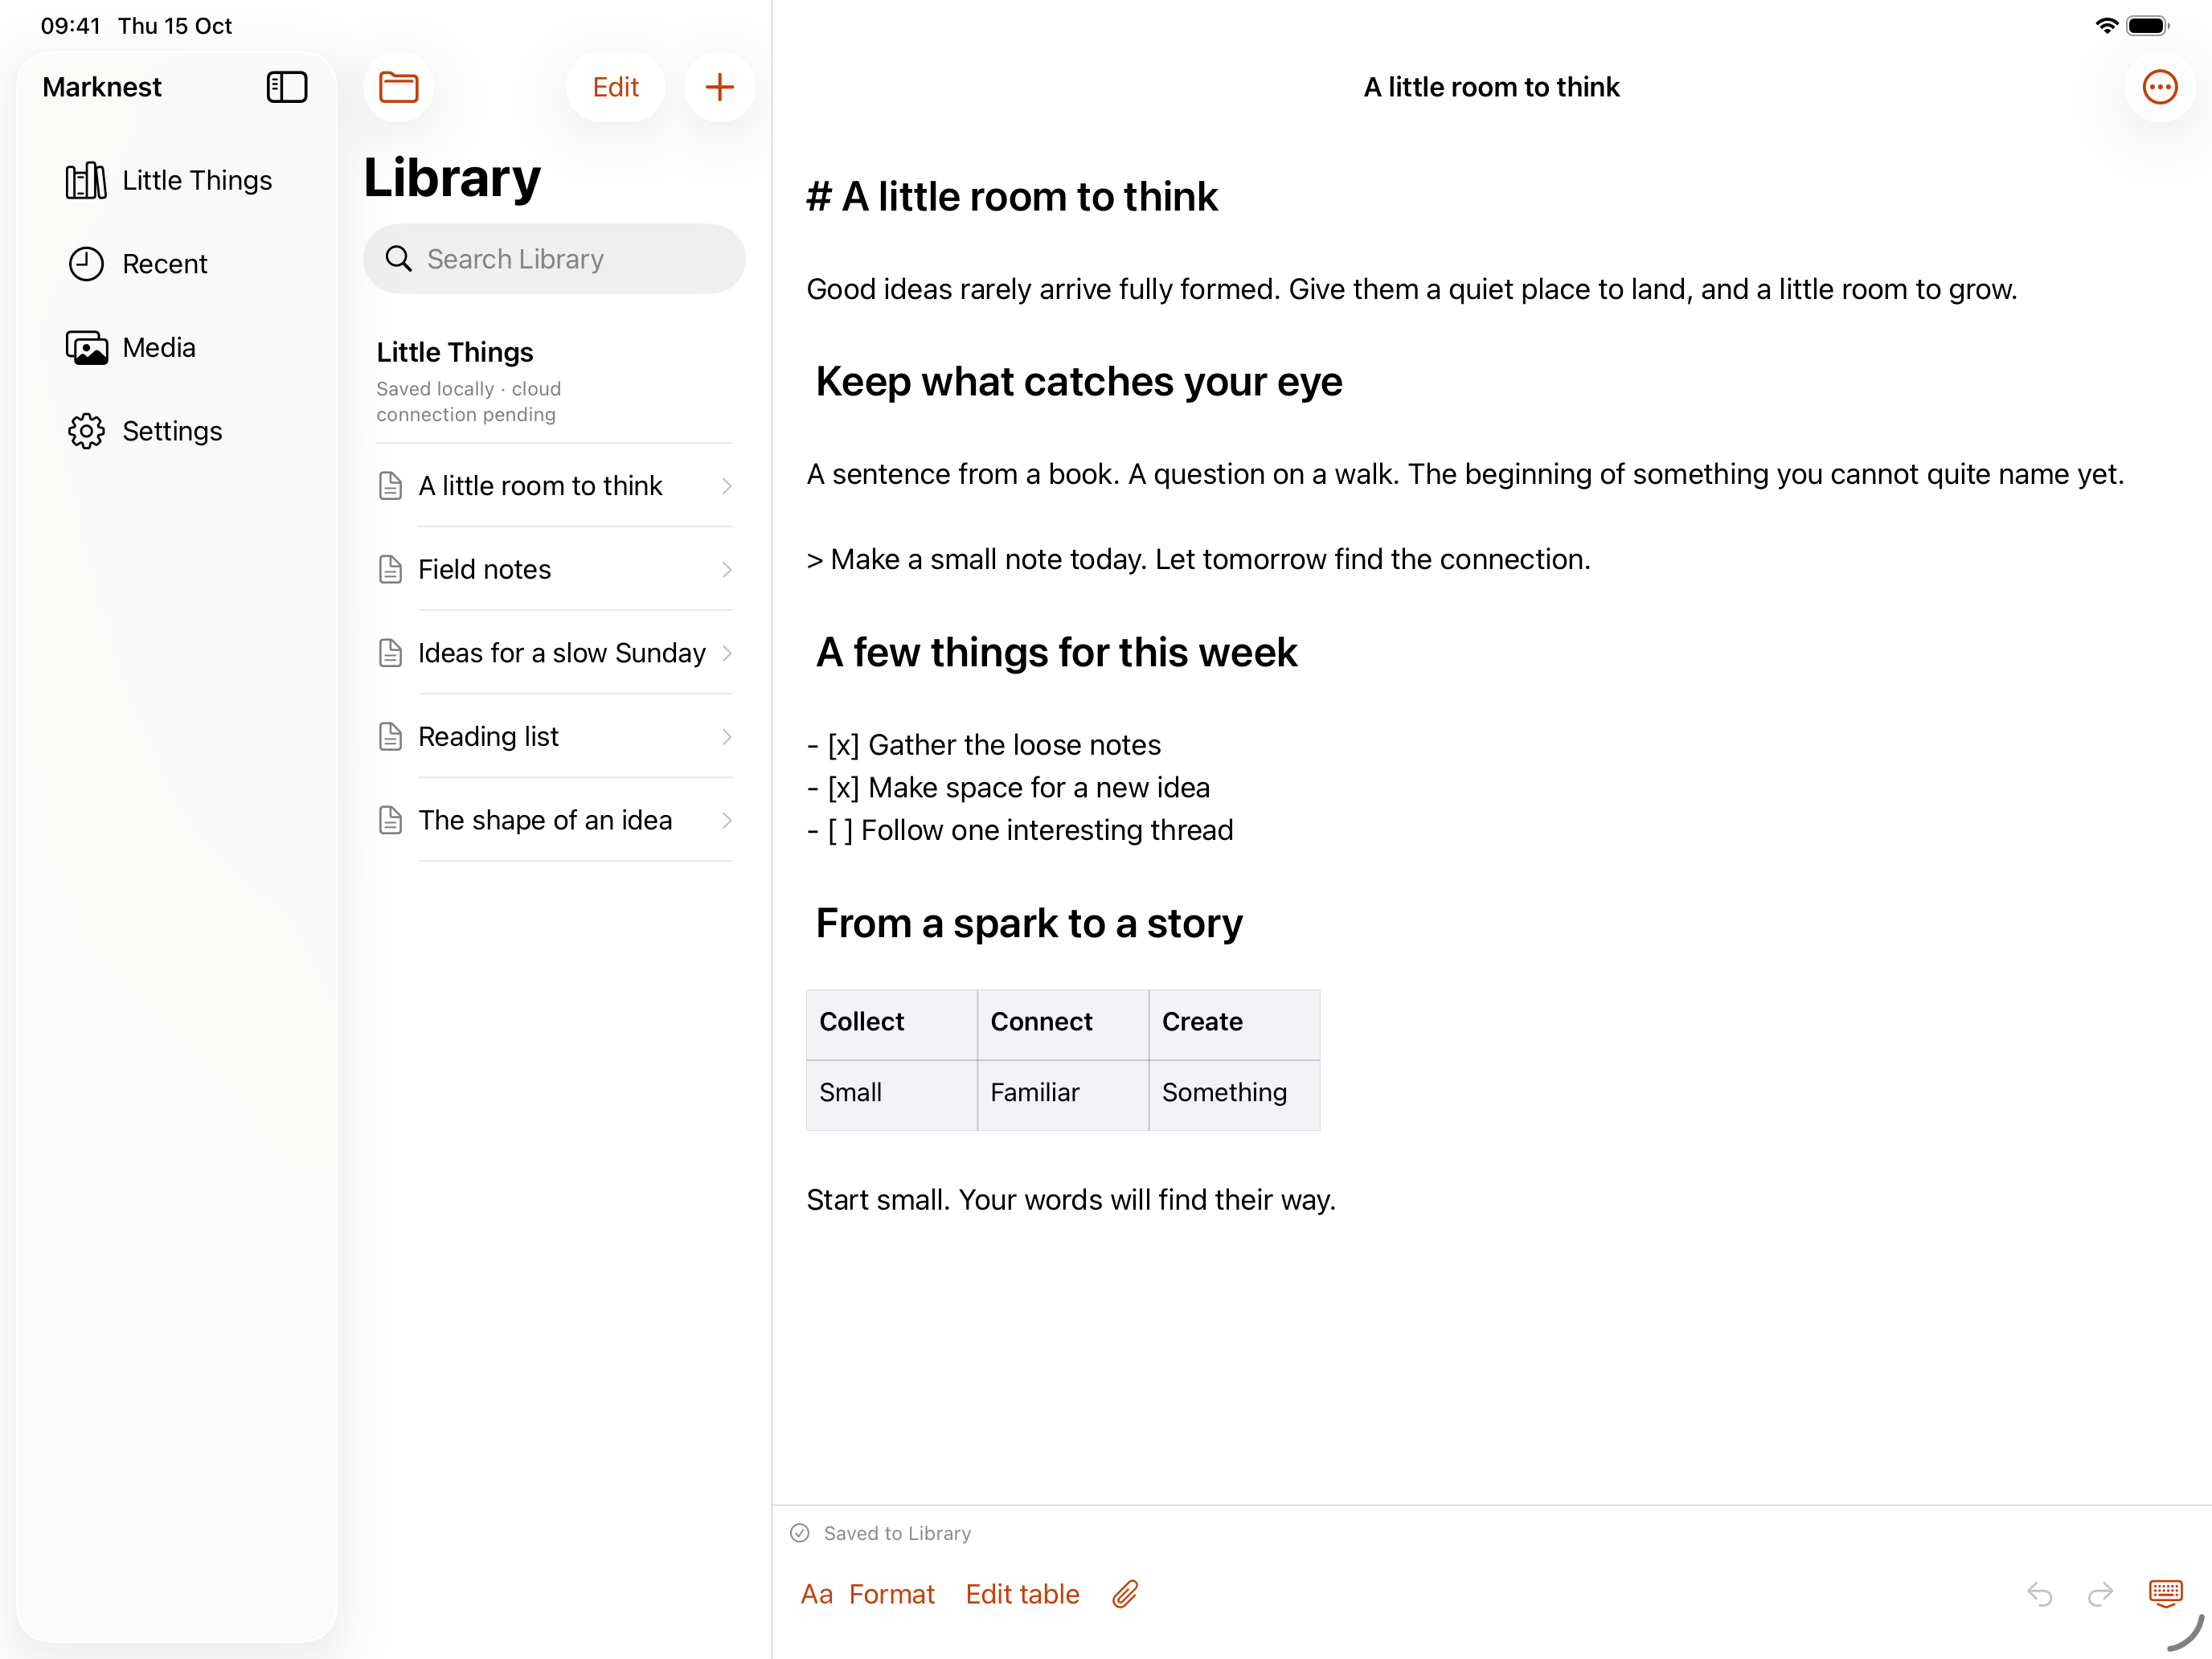
Task: Click unchecked Follow one interesting thread item
Action: coord(1020,830)
